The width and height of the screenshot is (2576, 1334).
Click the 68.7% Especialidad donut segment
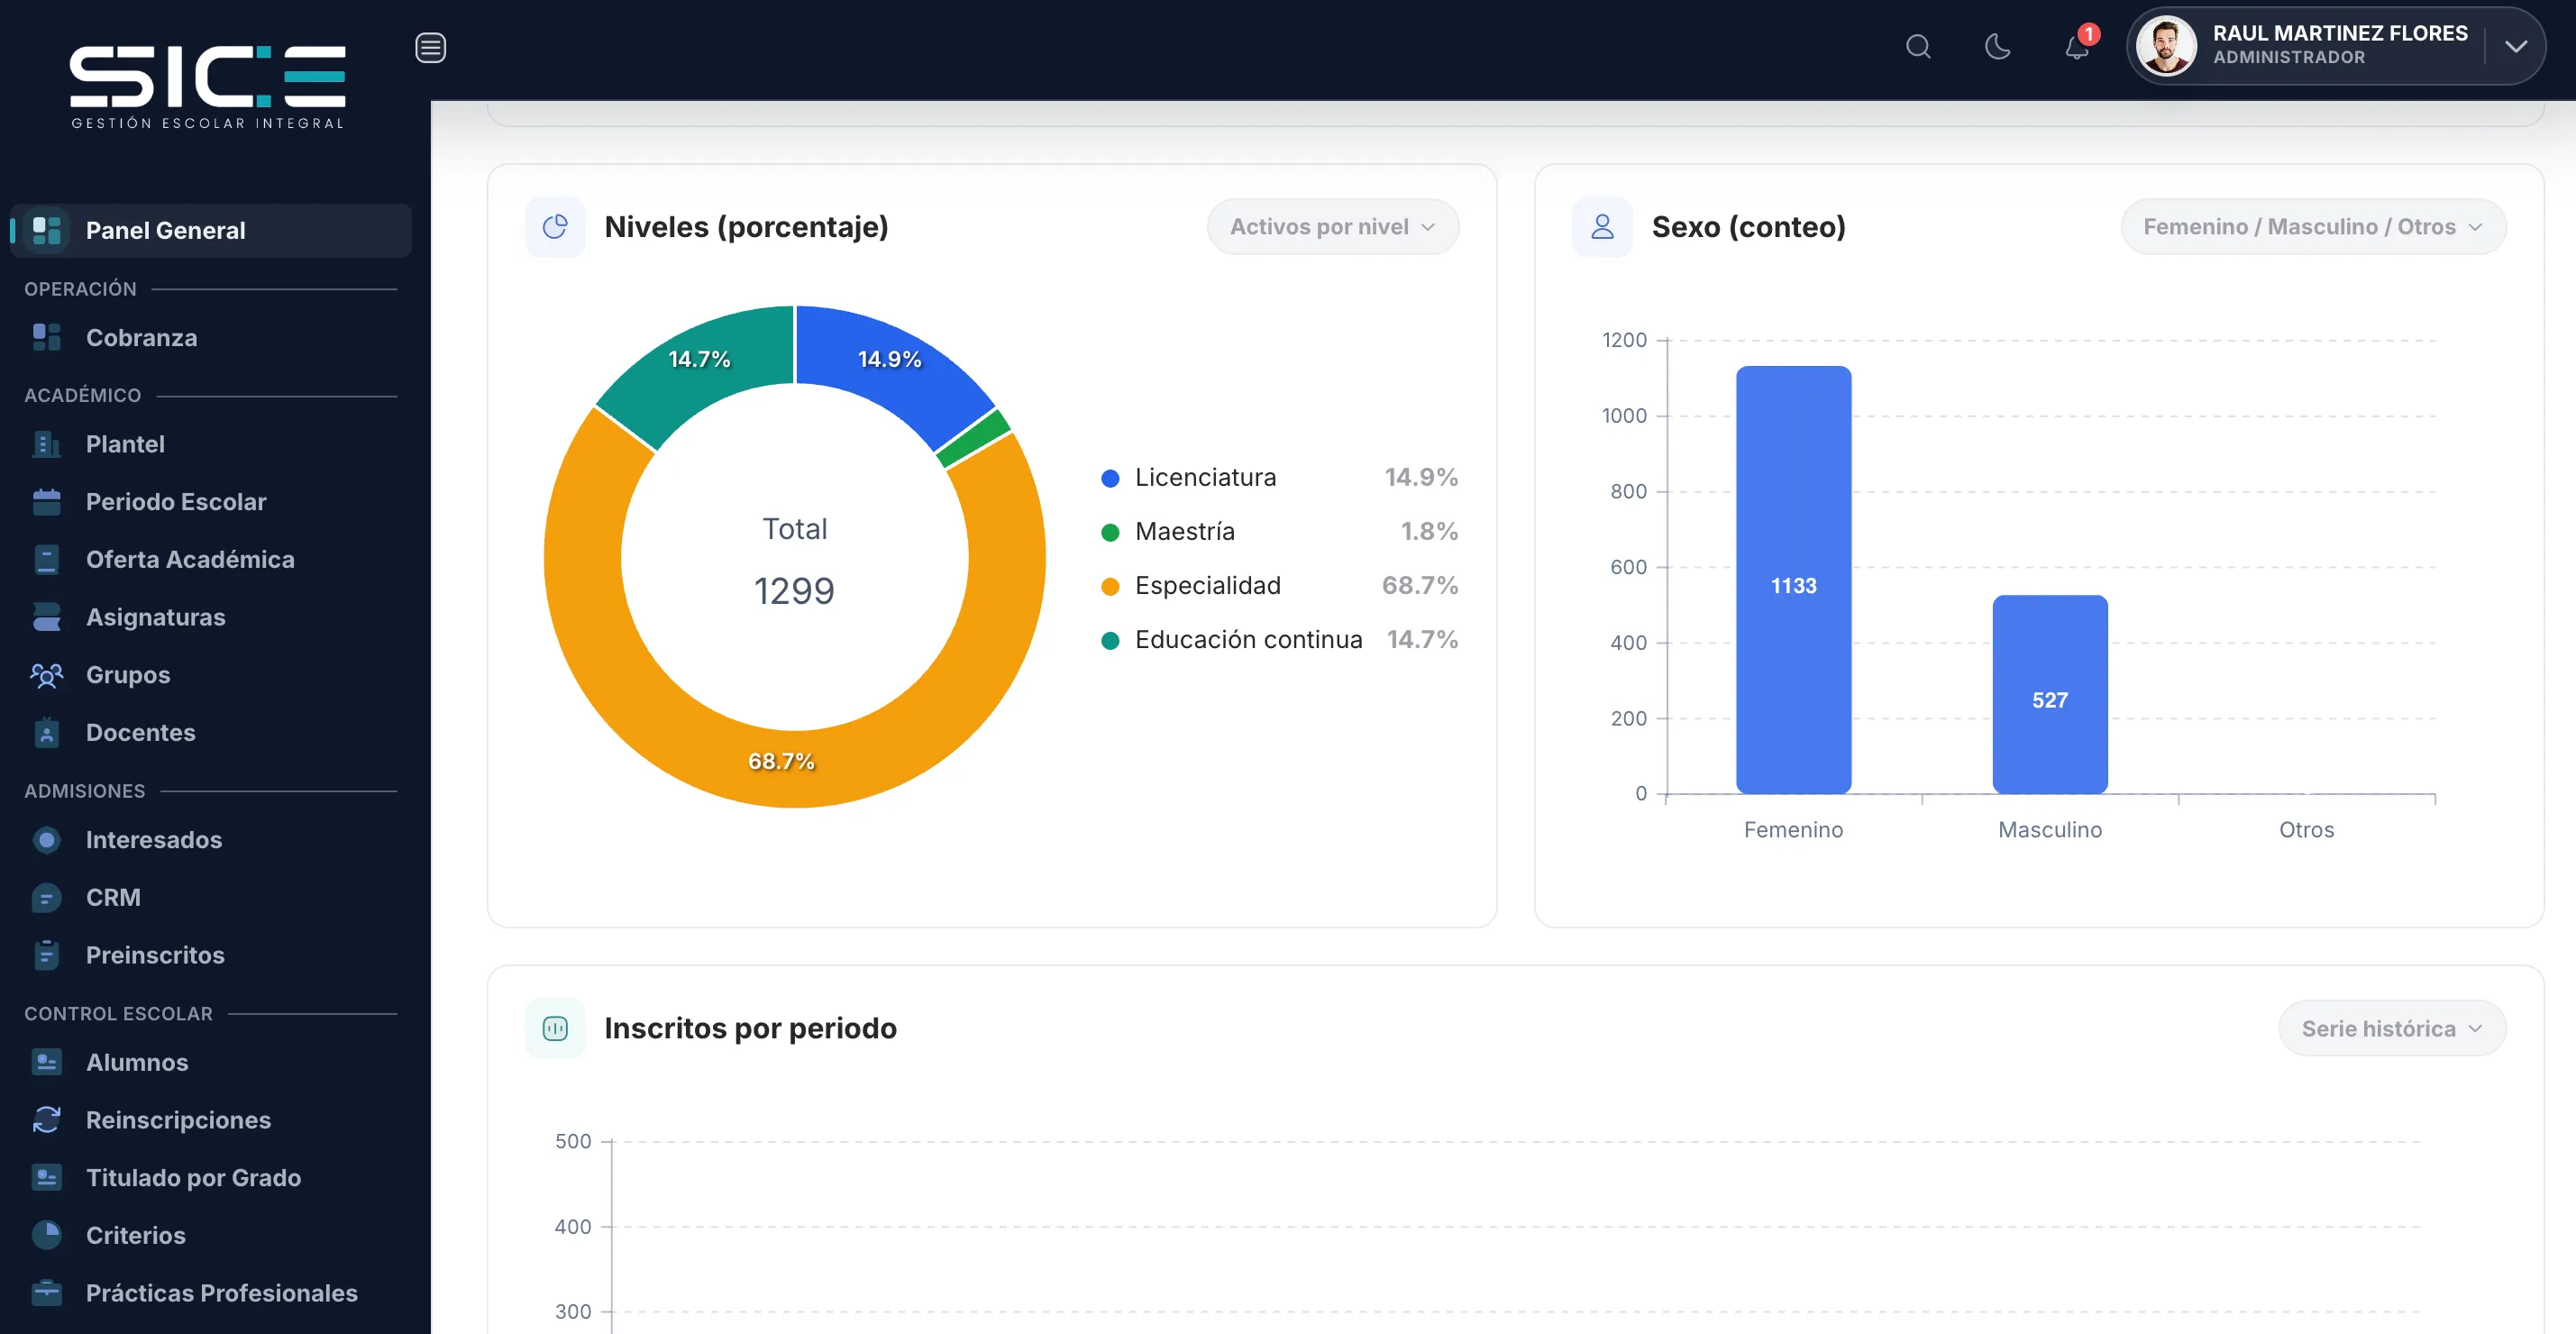point(782,761)
